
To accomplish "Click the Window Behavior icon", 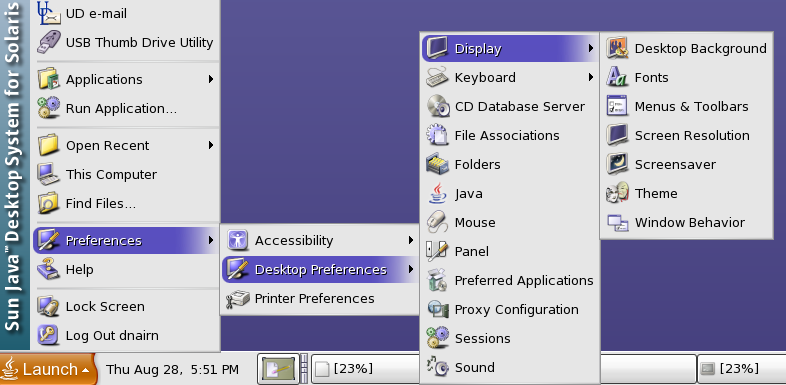I will [x=617, y=223].
